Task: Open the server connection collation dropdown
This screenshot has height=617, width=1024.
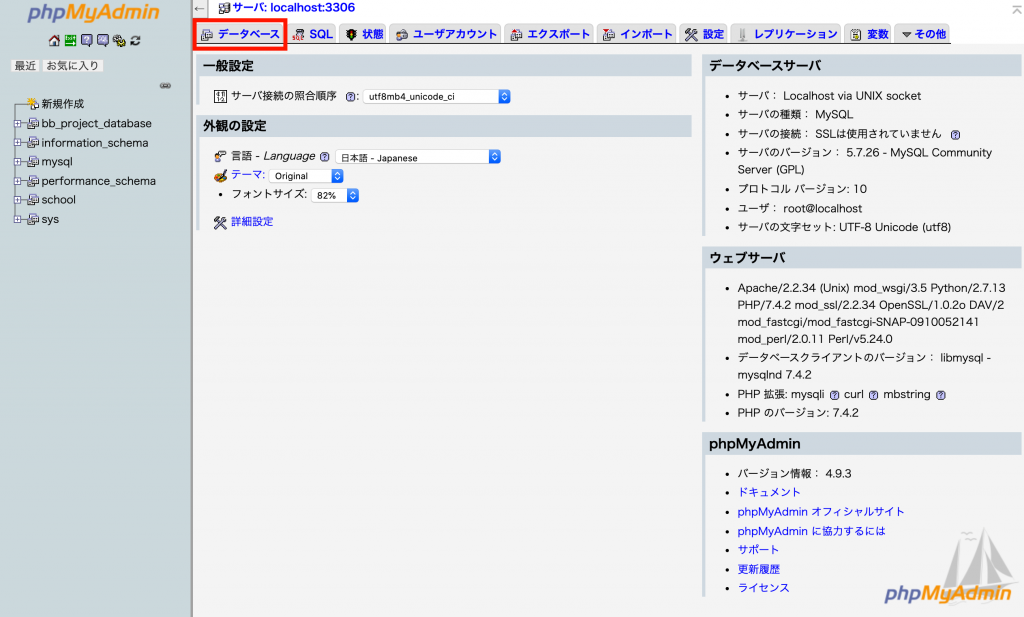Action: point(436,97)
